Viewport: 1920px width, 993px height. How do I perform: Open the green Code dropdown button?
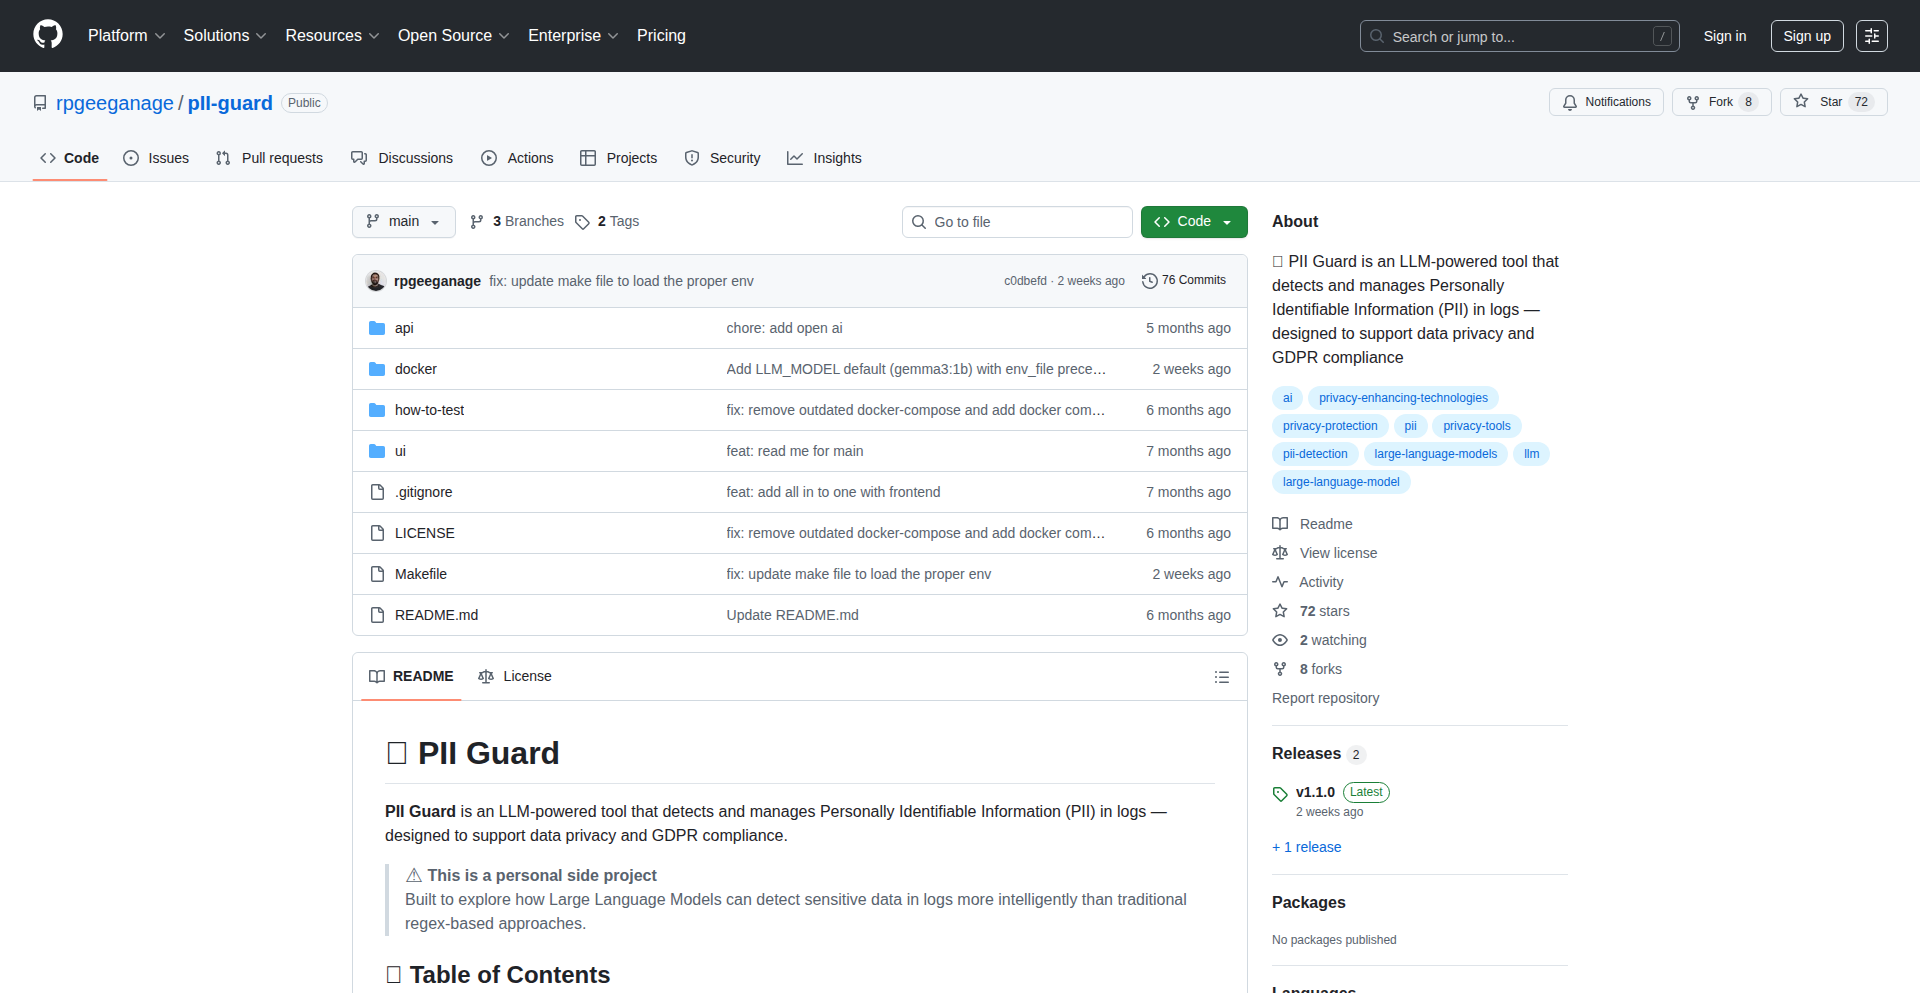[x=1194, y=222]
